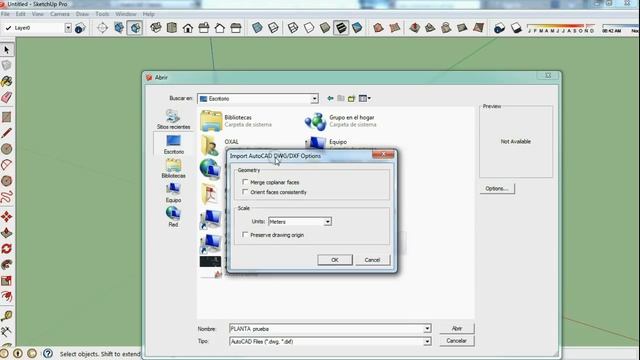The width and height of the screenshot is (640, 360).
Task: Click Cancelar in Abrir dialog
Action: [457, 340]
